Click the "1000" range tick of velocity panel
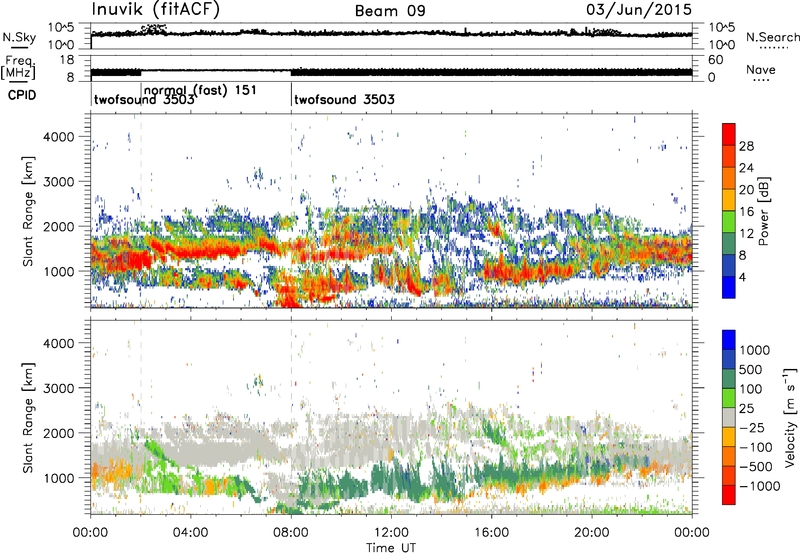The image size is (800, 554). pyautogui.click(x=58, y=478)
